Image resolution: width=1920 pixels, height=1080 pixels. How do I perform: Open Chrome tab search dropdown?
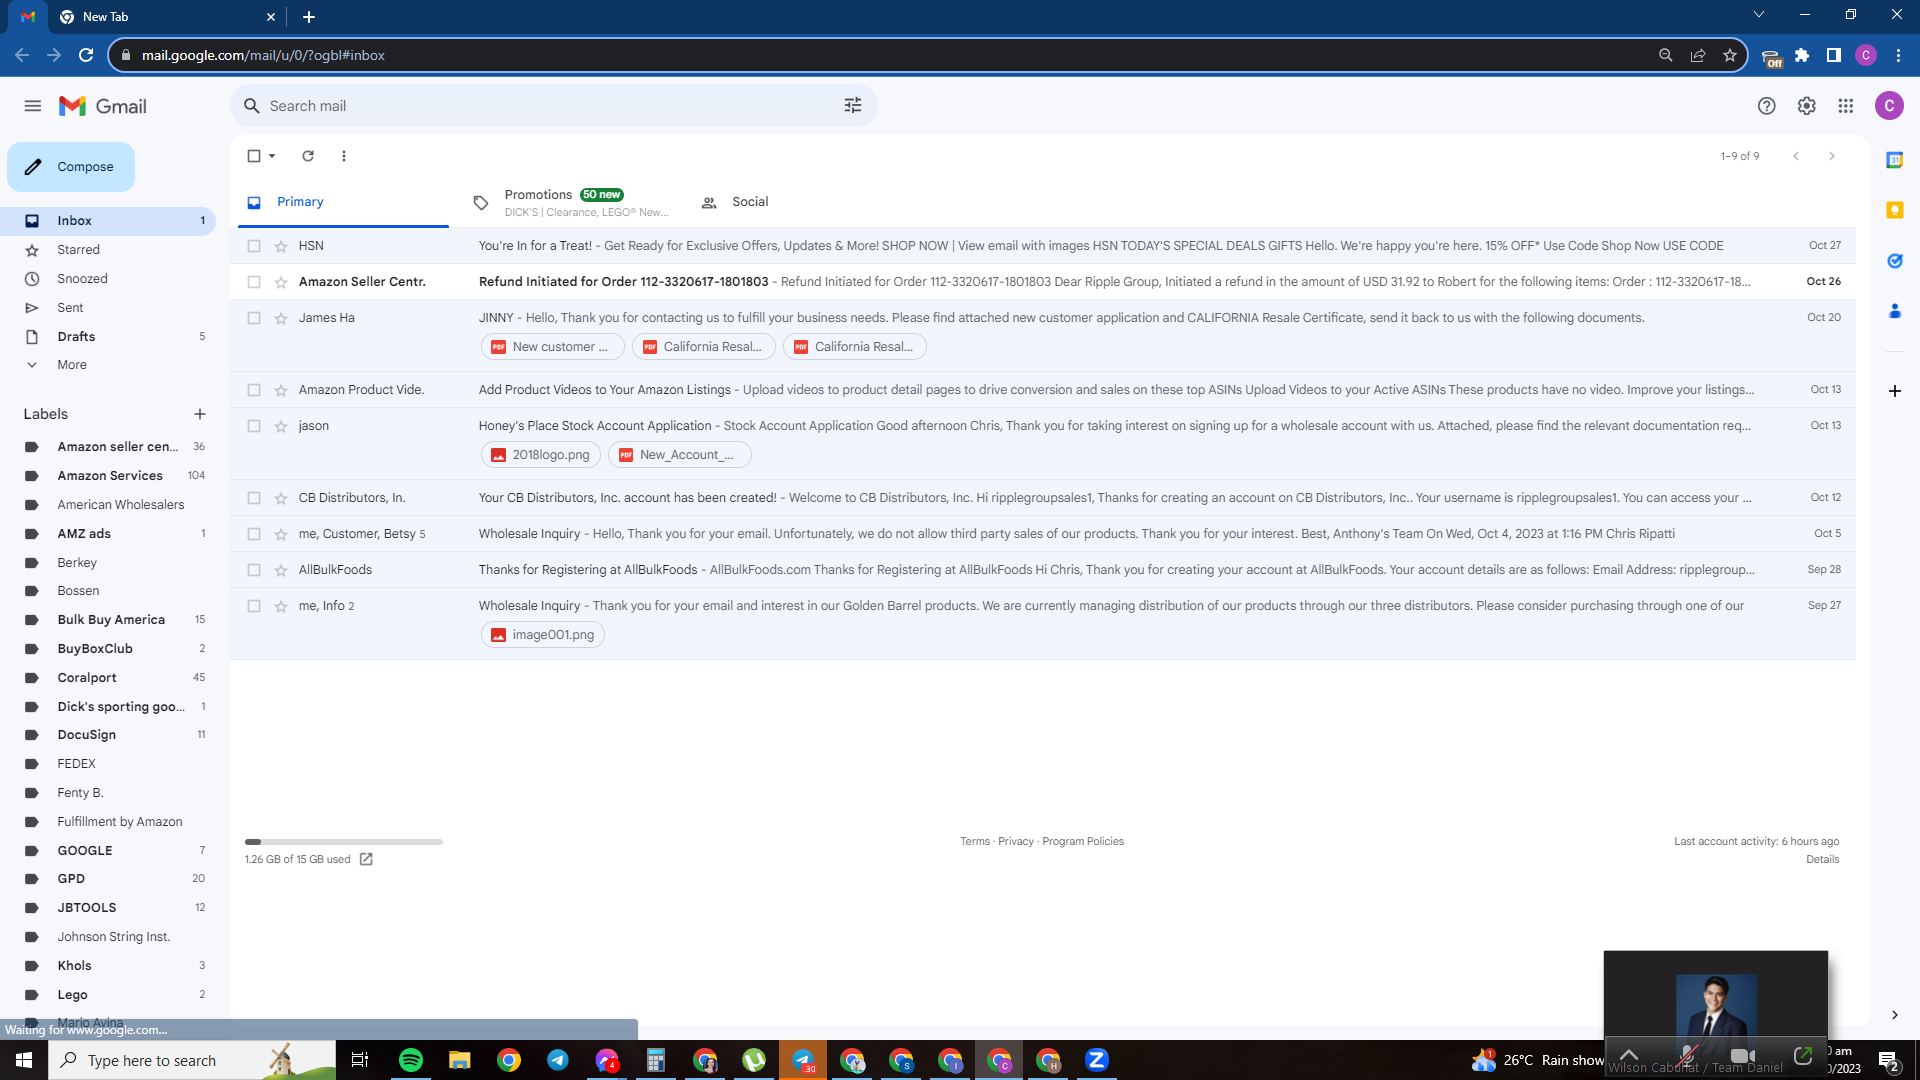1759,15
